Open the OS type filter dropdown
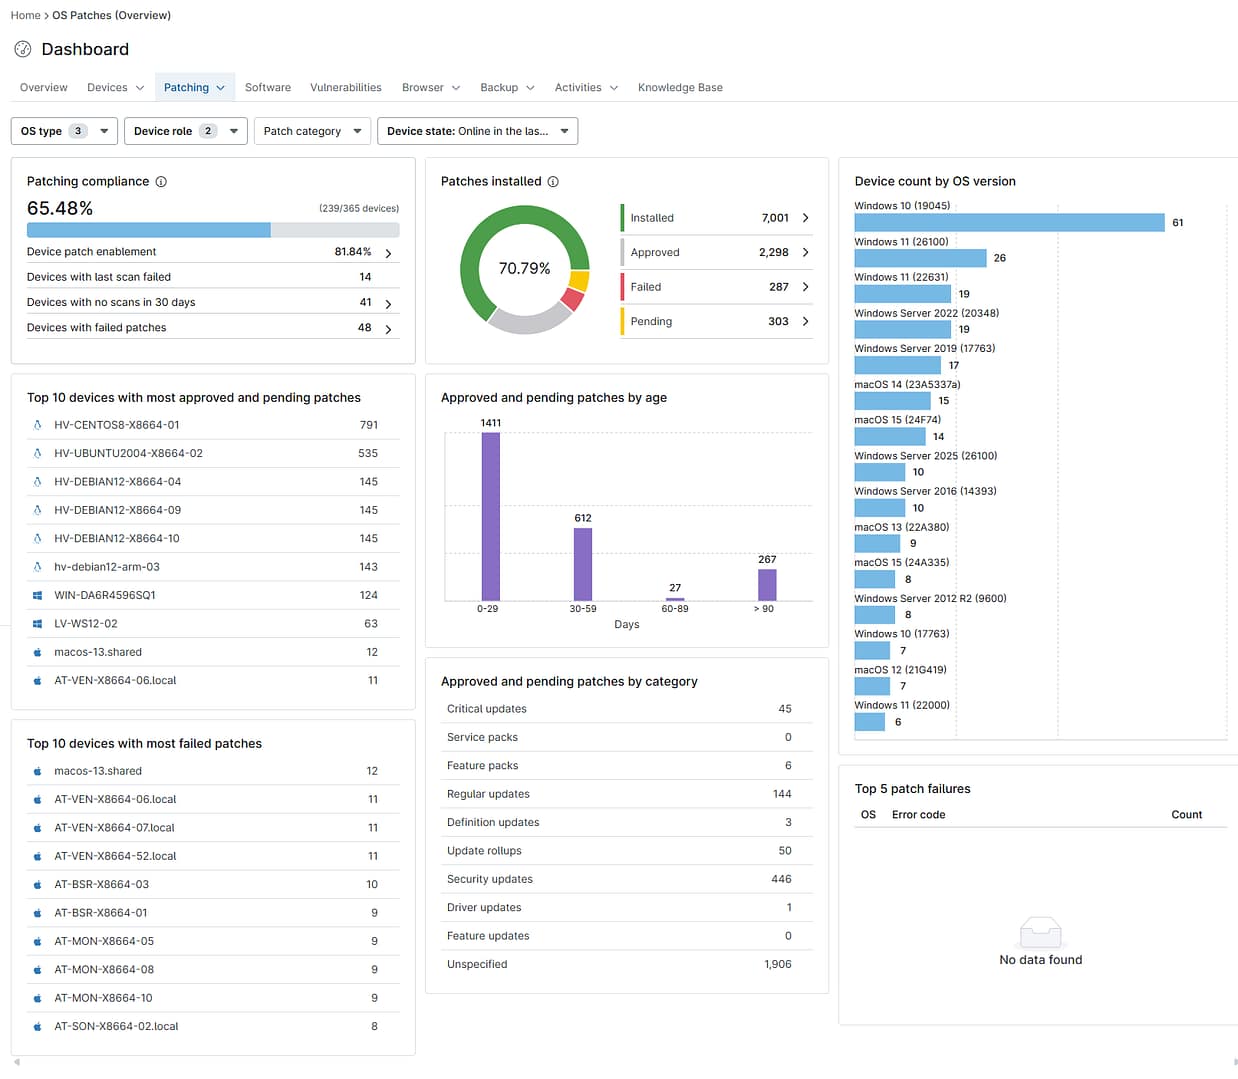 pyautogui.click(x=63, y=131)
